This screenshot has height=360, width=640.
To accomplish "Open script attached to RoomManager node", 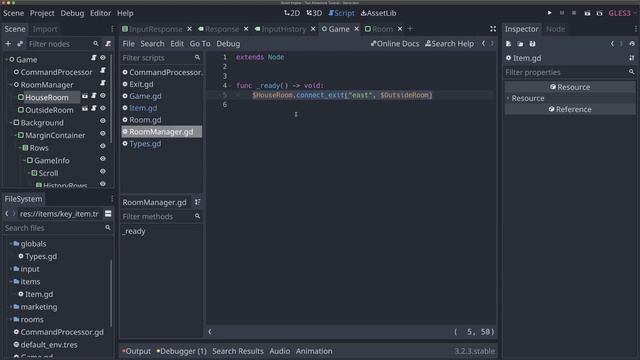I will [x=103, y=83].
